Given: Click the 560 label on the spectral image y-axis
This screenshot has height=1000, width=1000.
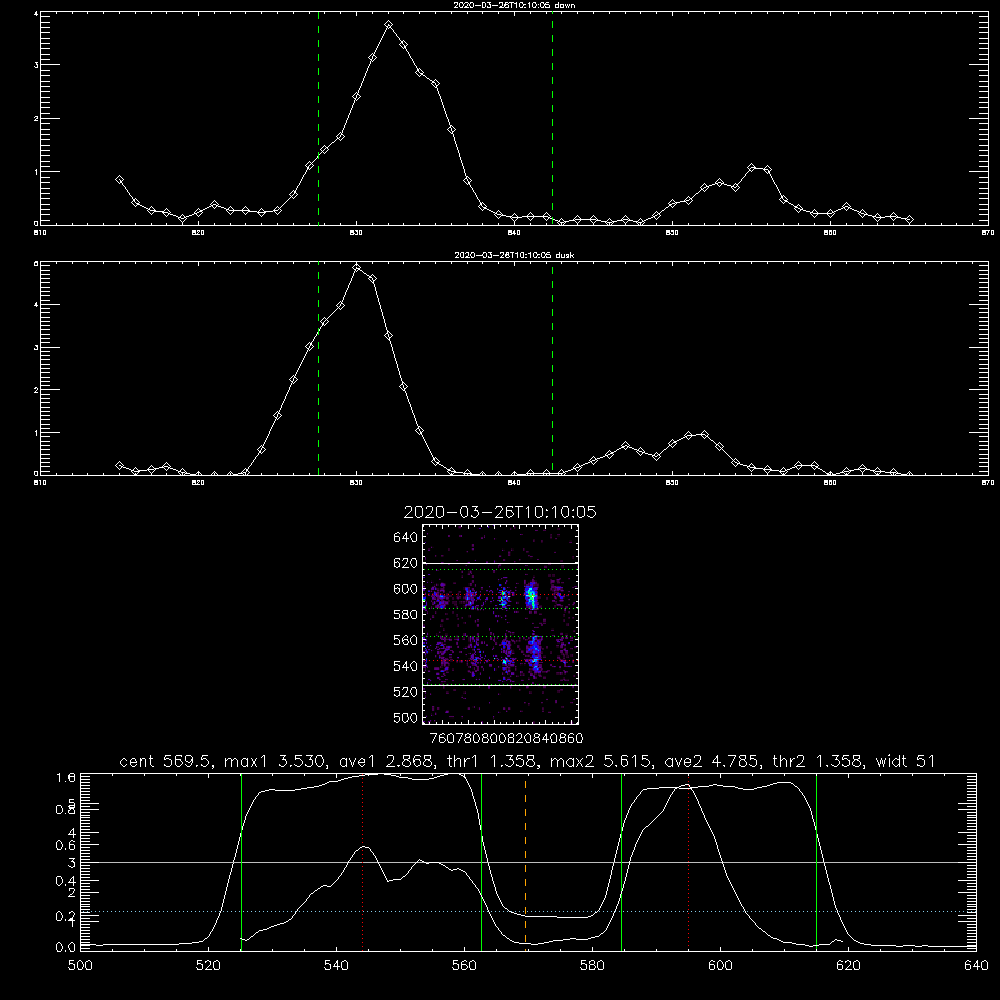Looking at the screenshot, I should click(405, 640).
